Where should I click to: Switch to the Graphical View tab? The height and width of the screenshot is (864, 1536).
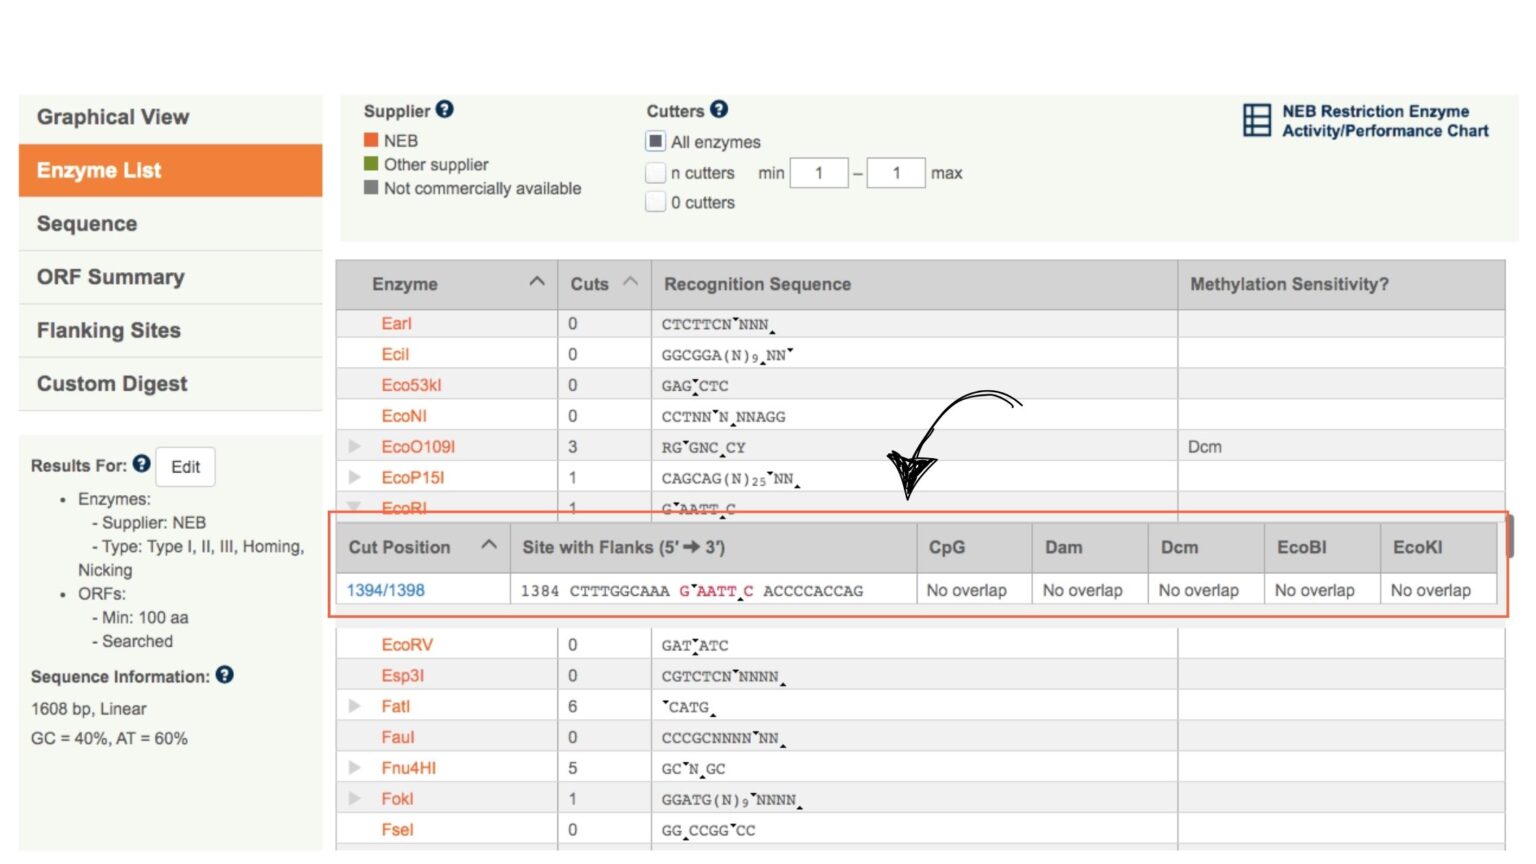pyautogui.click(x=113, y=117)
